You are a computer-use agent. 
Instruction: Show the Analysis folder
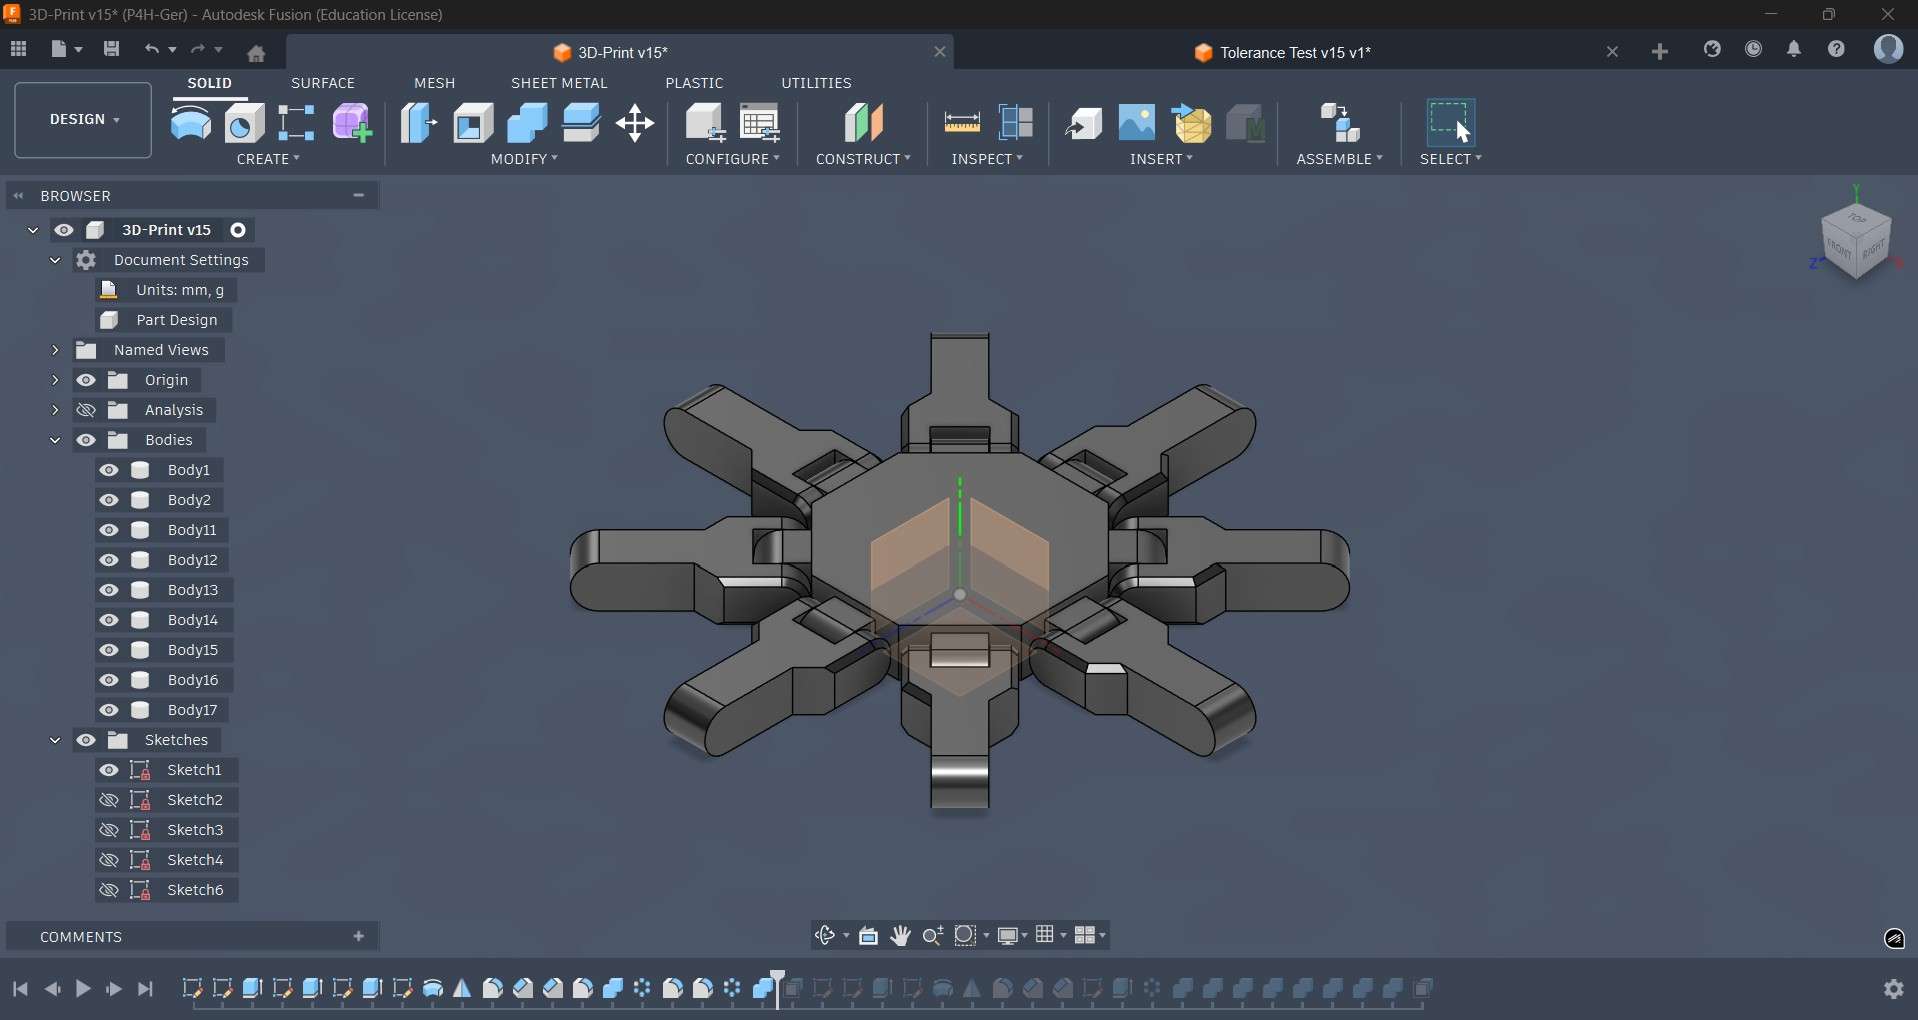87,410
